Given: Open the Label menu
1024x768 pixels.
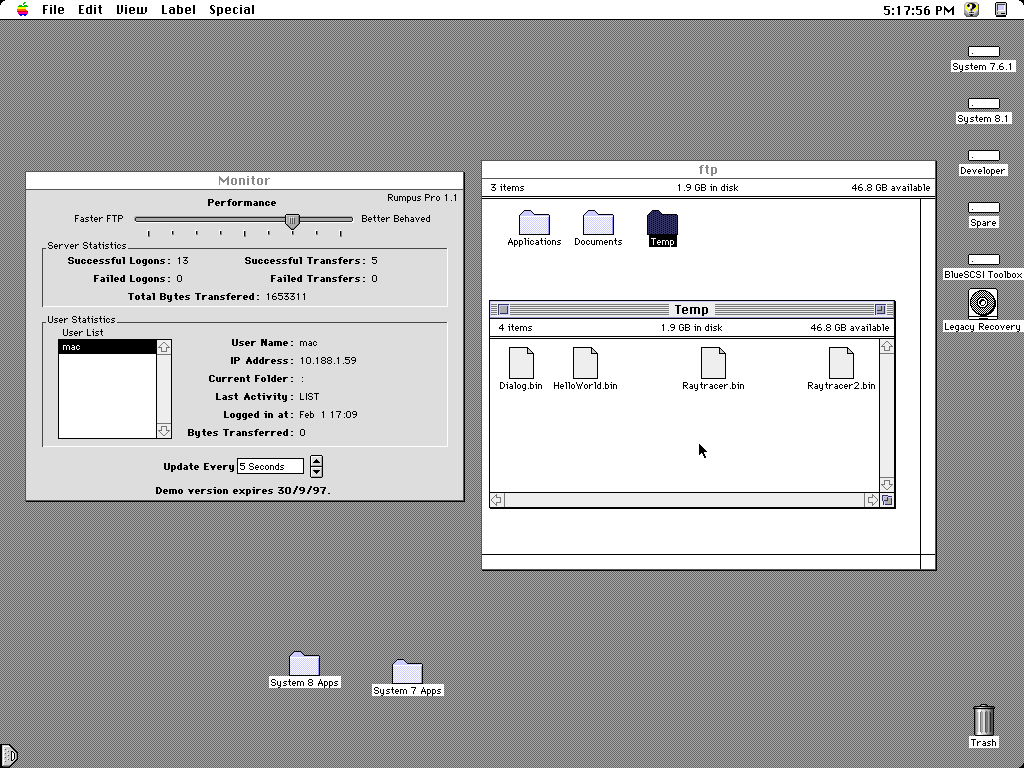Looking at the screenshot, I should (178, 10).
